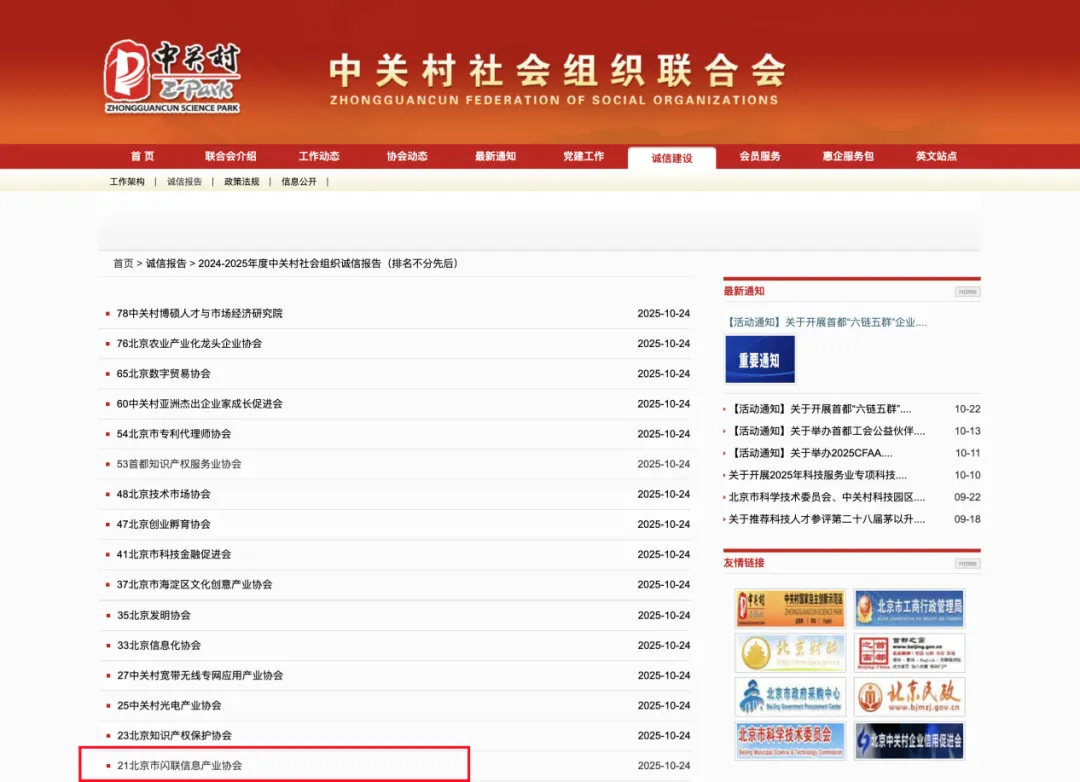The width and height of the screenshot is (1080, 782).
Task: Open the 北京民政 link banner
Action: pos(909,697)
